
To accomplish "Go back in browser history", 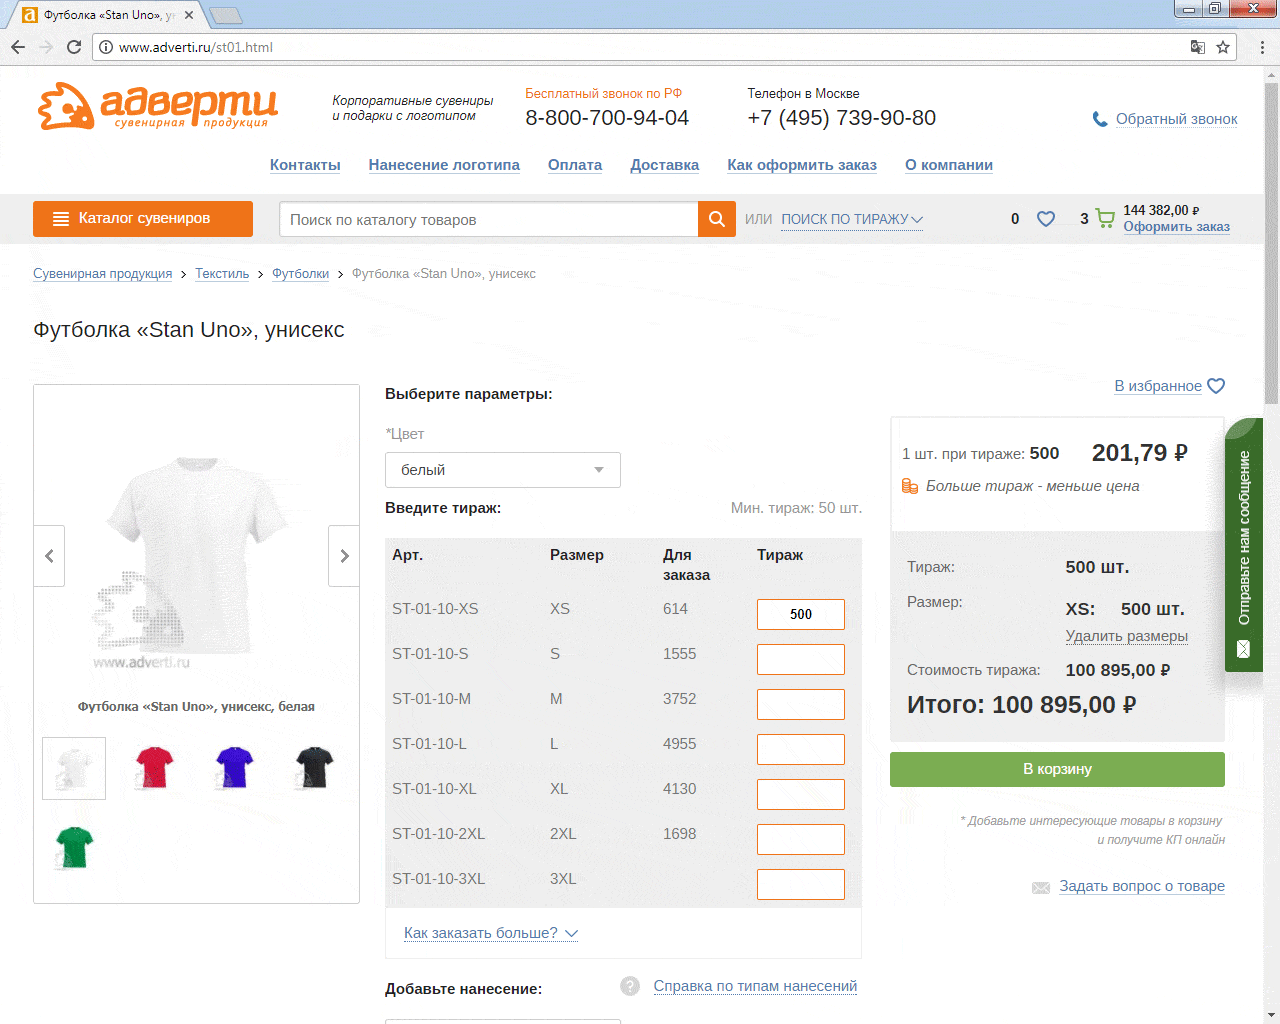I will click(18, 47).
